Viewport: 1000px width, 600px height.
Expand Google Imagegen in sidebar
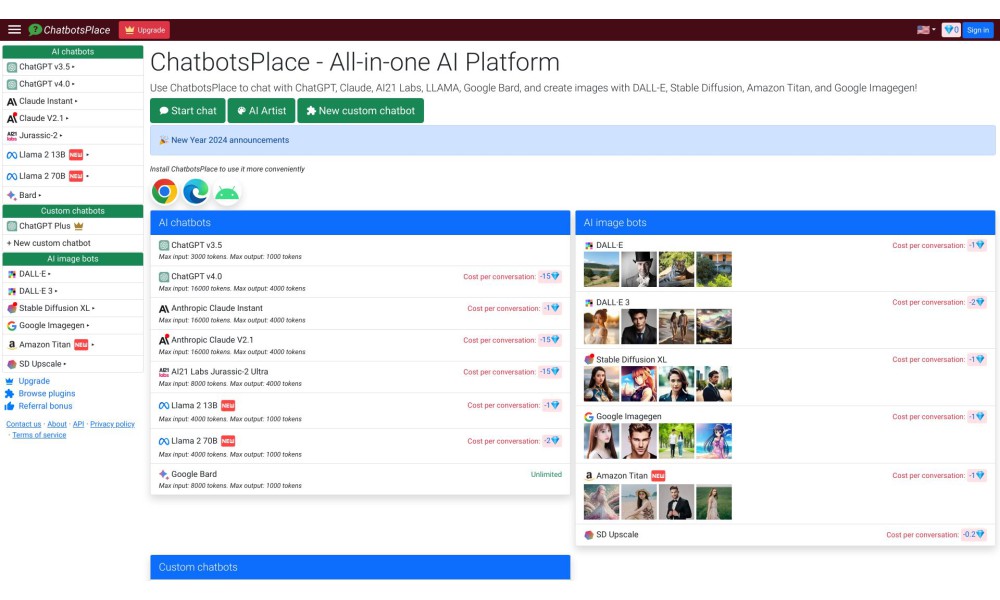(73, 326)
